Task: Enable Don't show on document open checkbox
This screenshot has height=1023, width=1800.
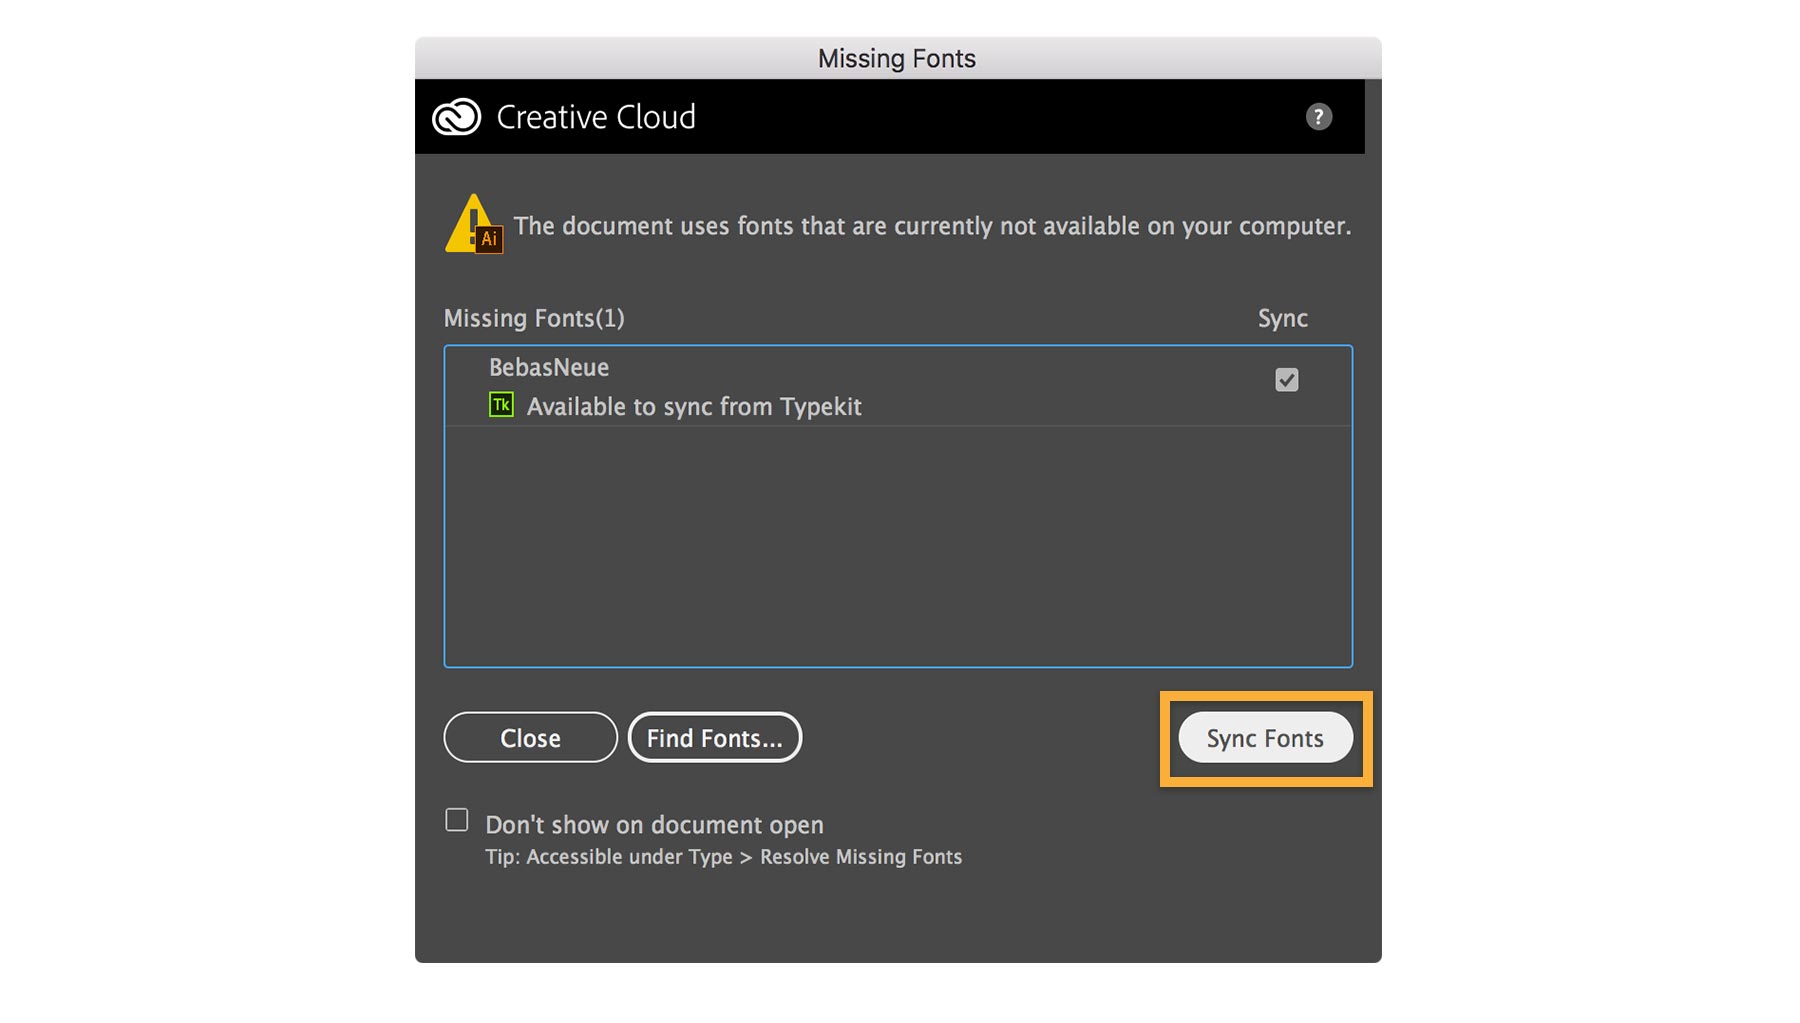Action: (457, 821)
